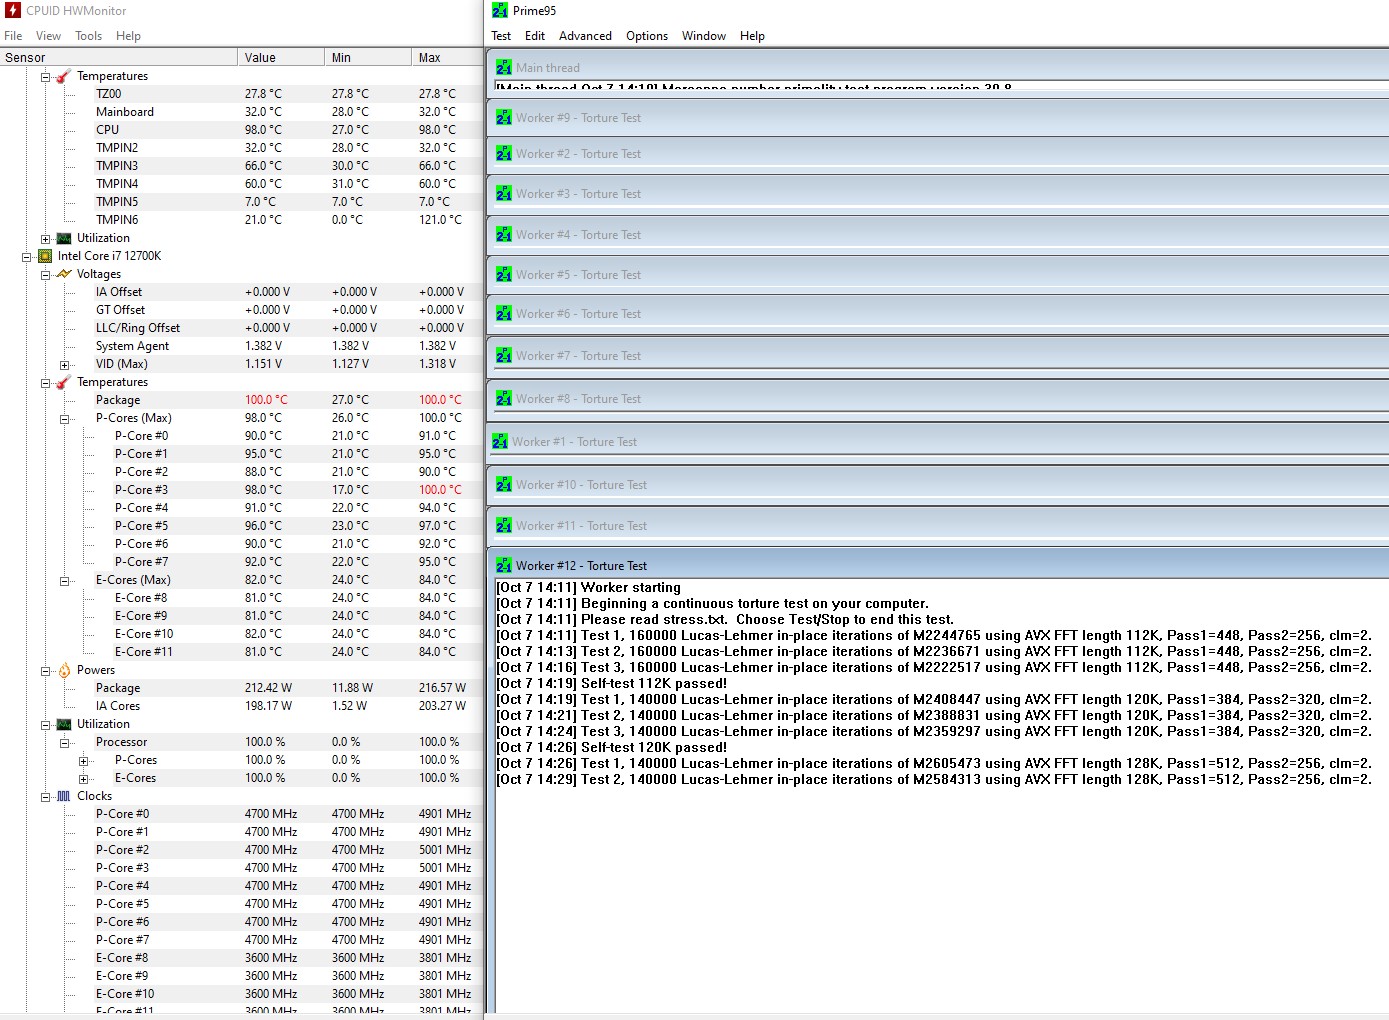
Task: Collapse the Clocks section
Action: [46, 797]
